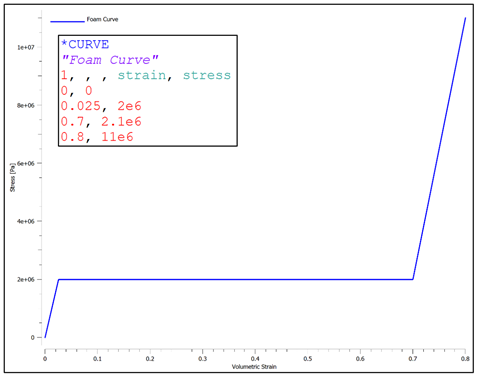Click the 0.7 x-axis tick label
Viewport: 478px width, 379px height.
(x=413, y=359)
